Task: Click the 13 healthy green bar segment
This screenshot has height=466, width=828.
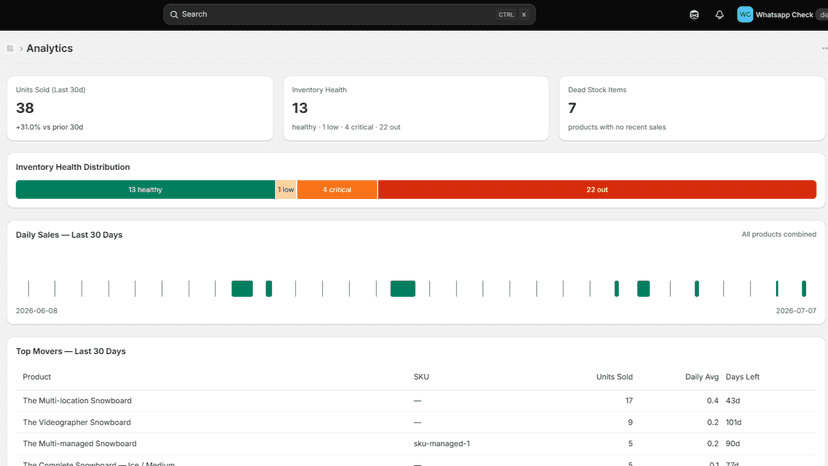Action: tap(145, 190)
